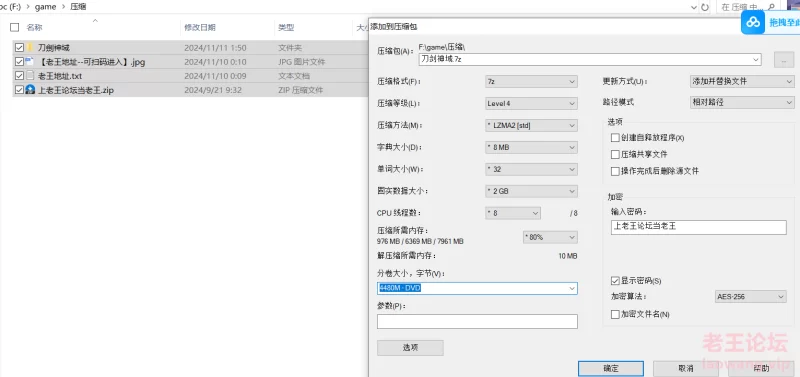800x377 pixels.
Task: Open the 压缩方法 LZMA2 dropdown
Action: click(x=532, y=125)
